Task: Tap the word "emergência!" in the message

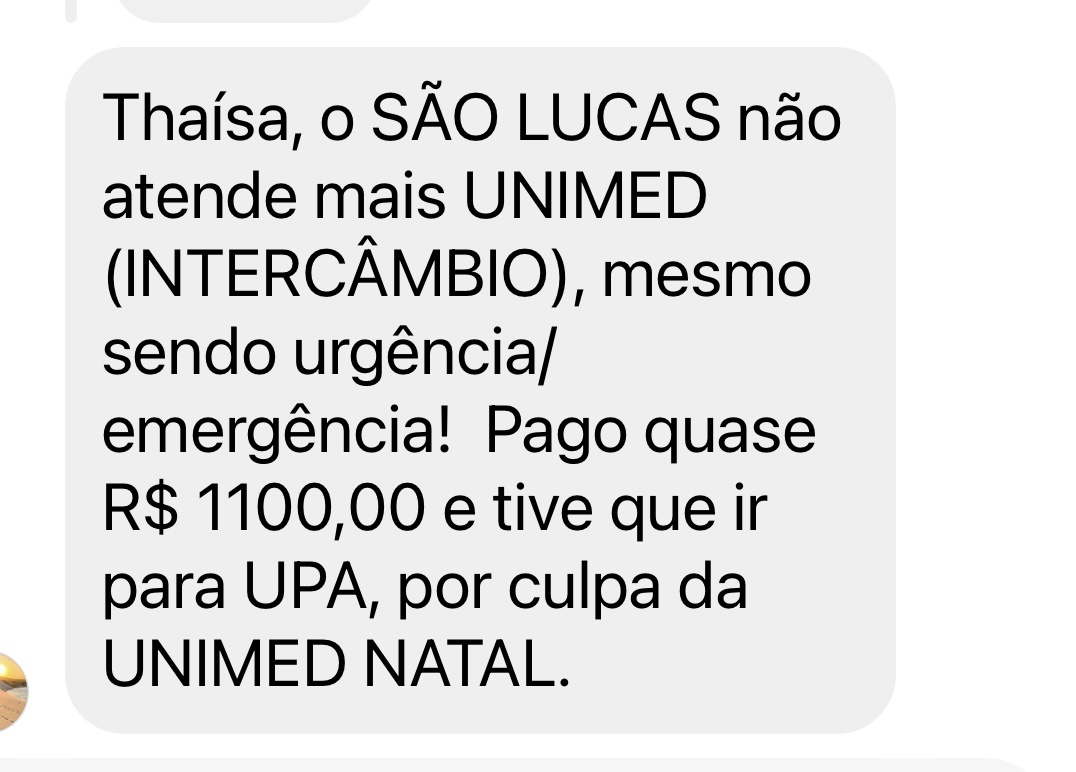Action: click(x=277, y=432)
